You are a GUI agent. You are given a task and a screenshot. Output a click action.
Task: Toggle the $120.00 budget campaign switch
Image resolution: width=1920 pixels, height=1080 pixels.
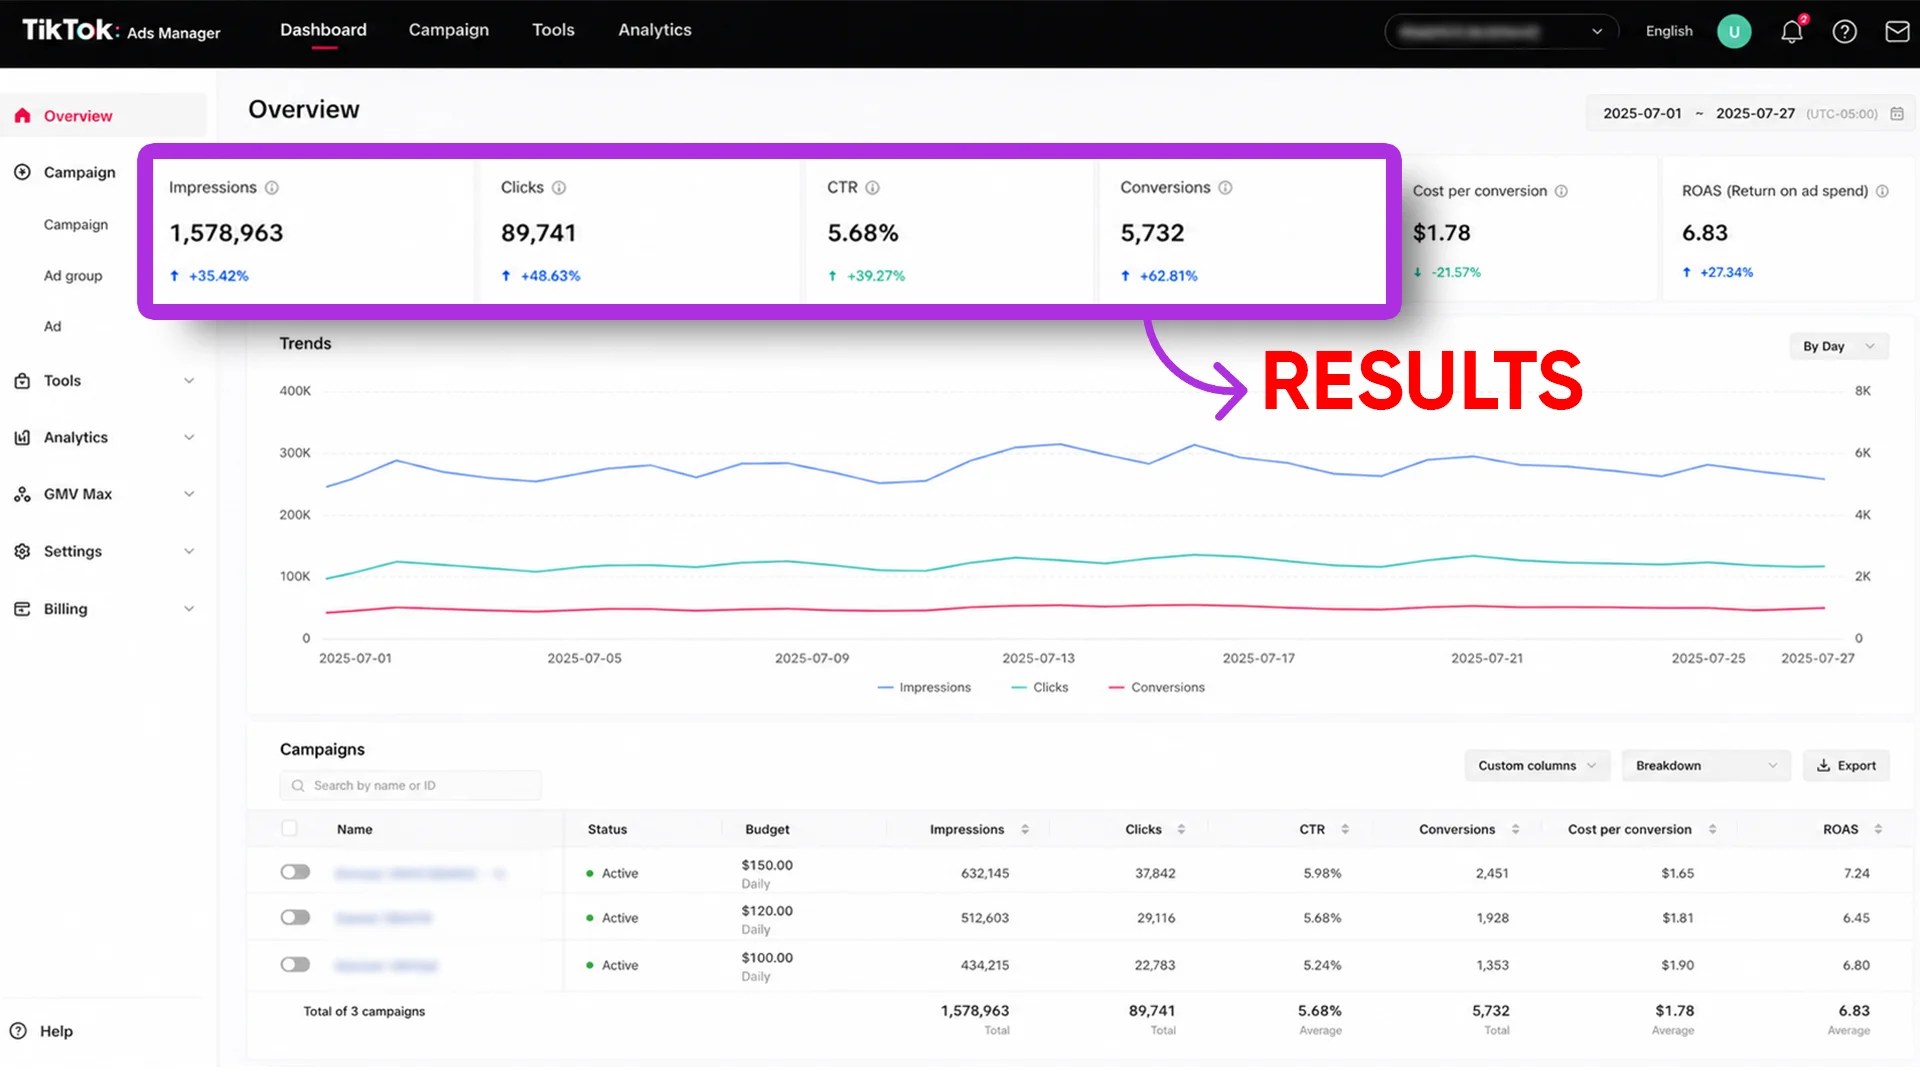click(x=295, y=917)
